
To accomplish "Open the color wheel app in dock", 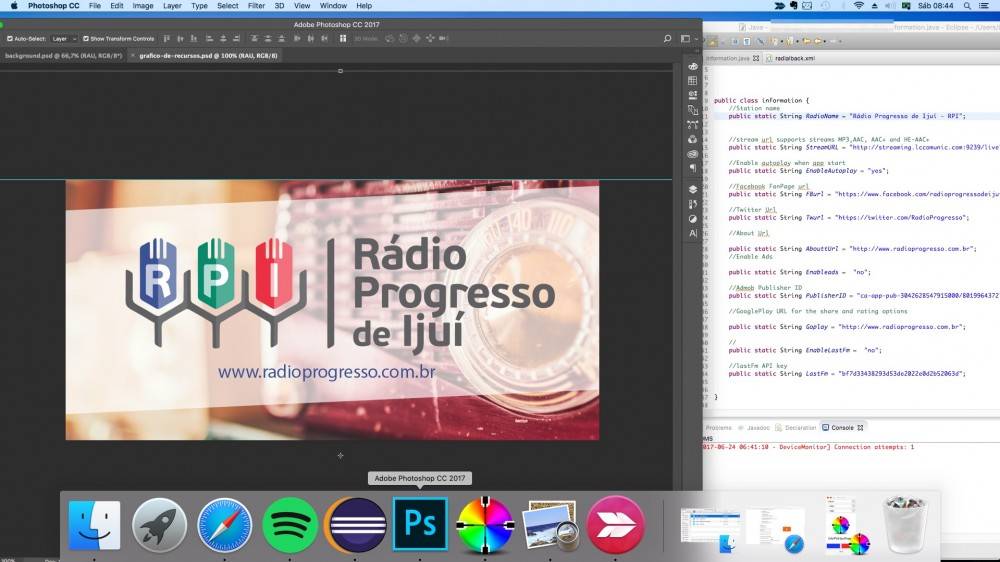I will click(485, 525).
